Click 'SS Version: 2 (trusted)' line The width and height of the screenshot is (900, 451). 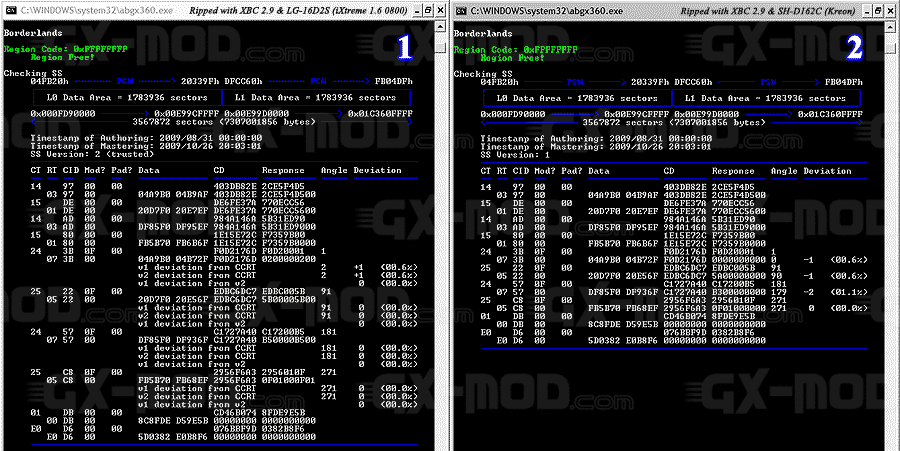(x=92, y=154)
